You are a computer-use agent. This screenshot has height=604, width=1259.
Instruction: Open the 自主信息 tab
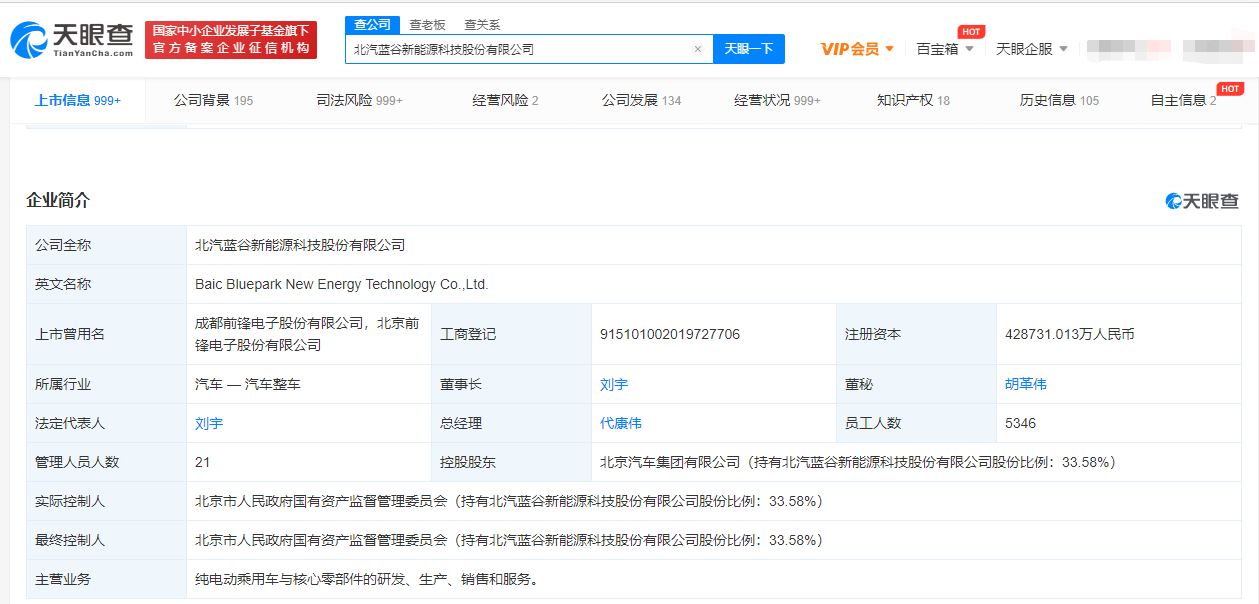click(1183, 100)
